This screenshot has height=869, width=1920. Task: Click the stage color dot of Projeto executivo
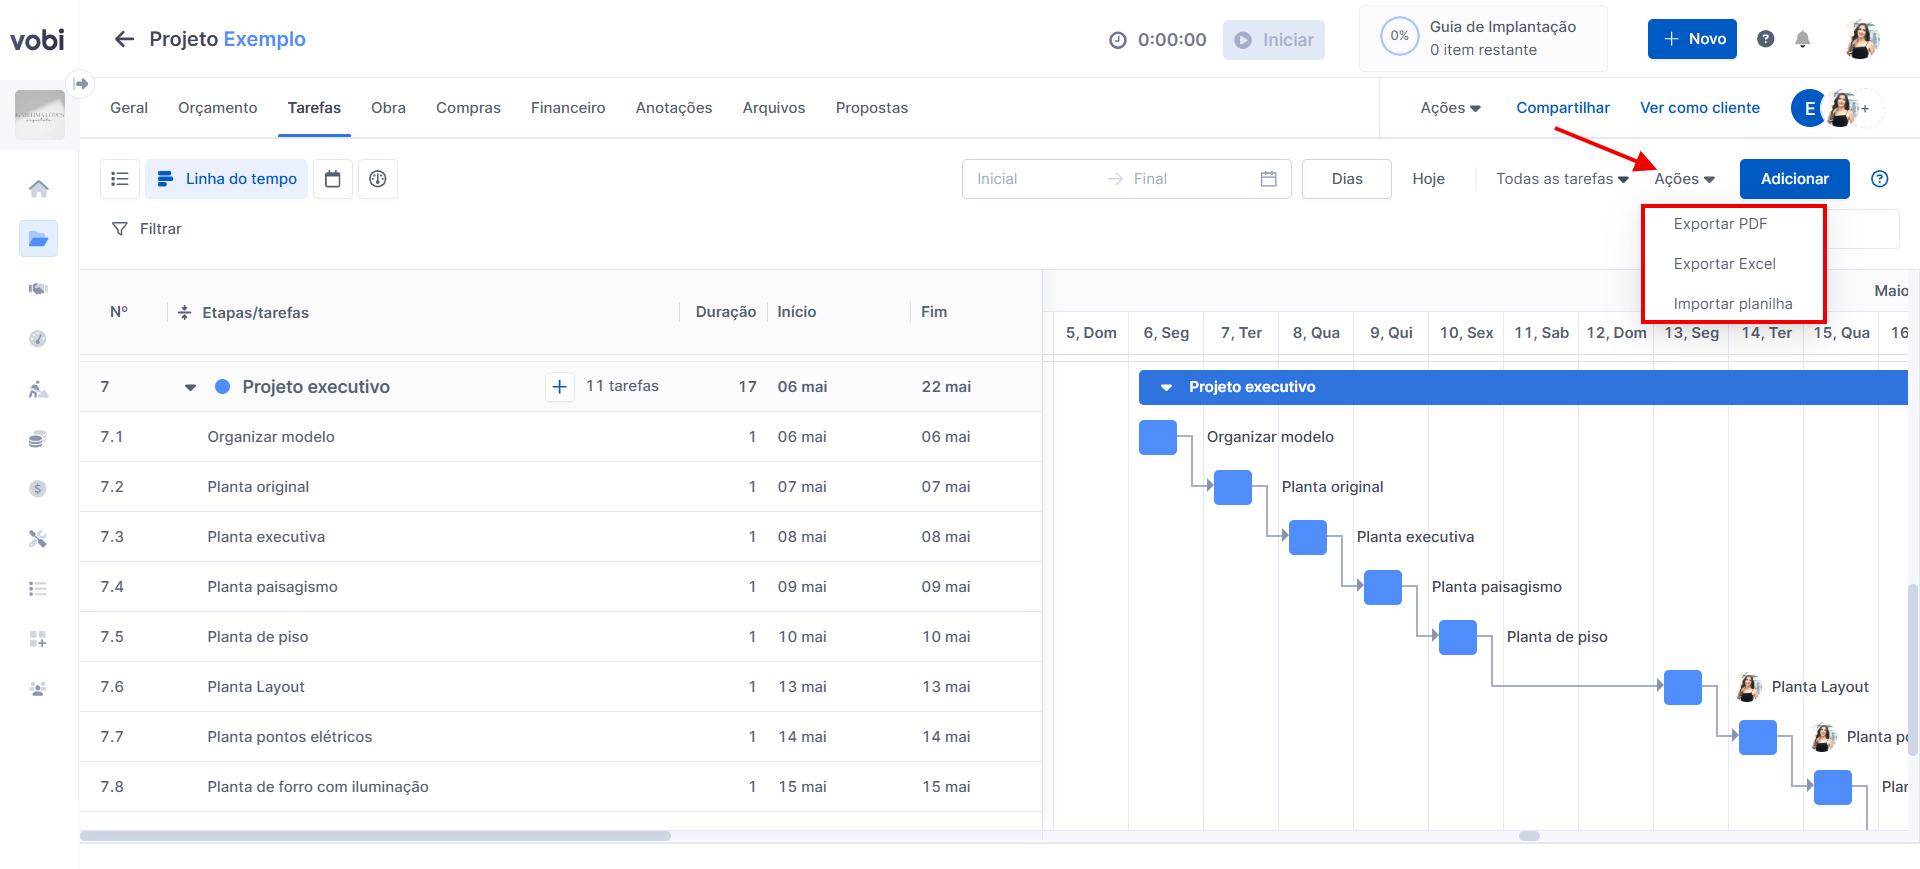(x=223, y=387)
